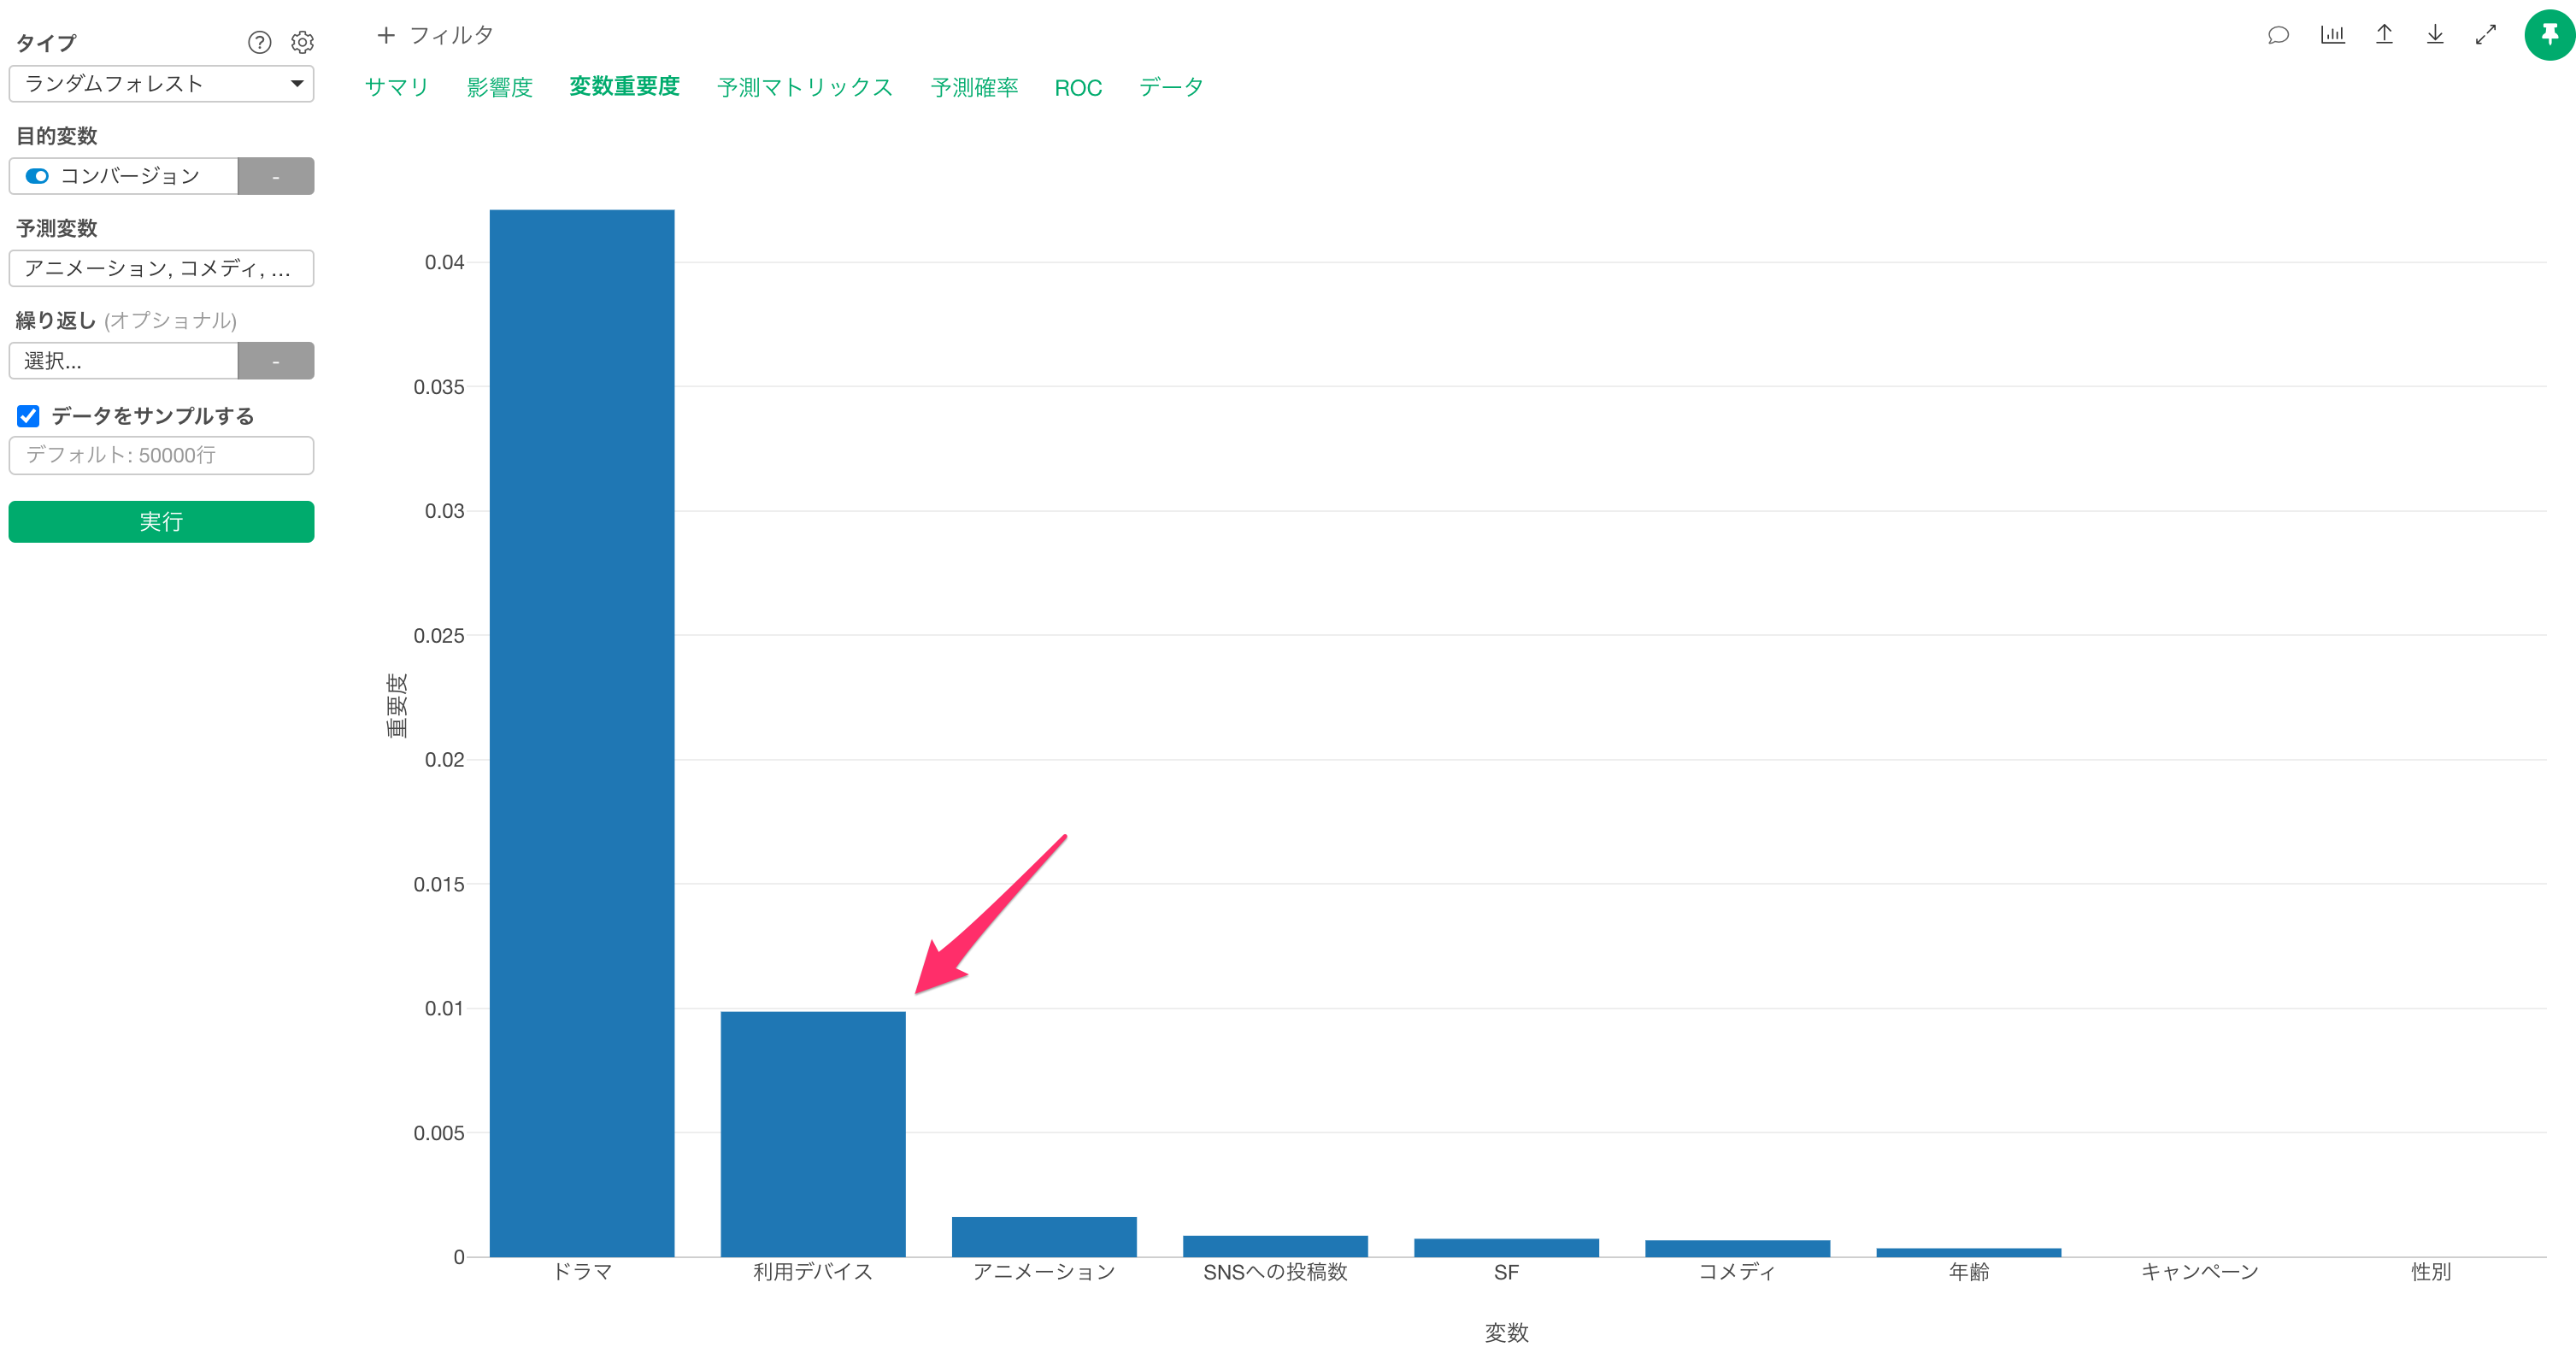Screen dimensions: 2576x1347
Task: Open the ROC tab
Action: pos(1077,88)
